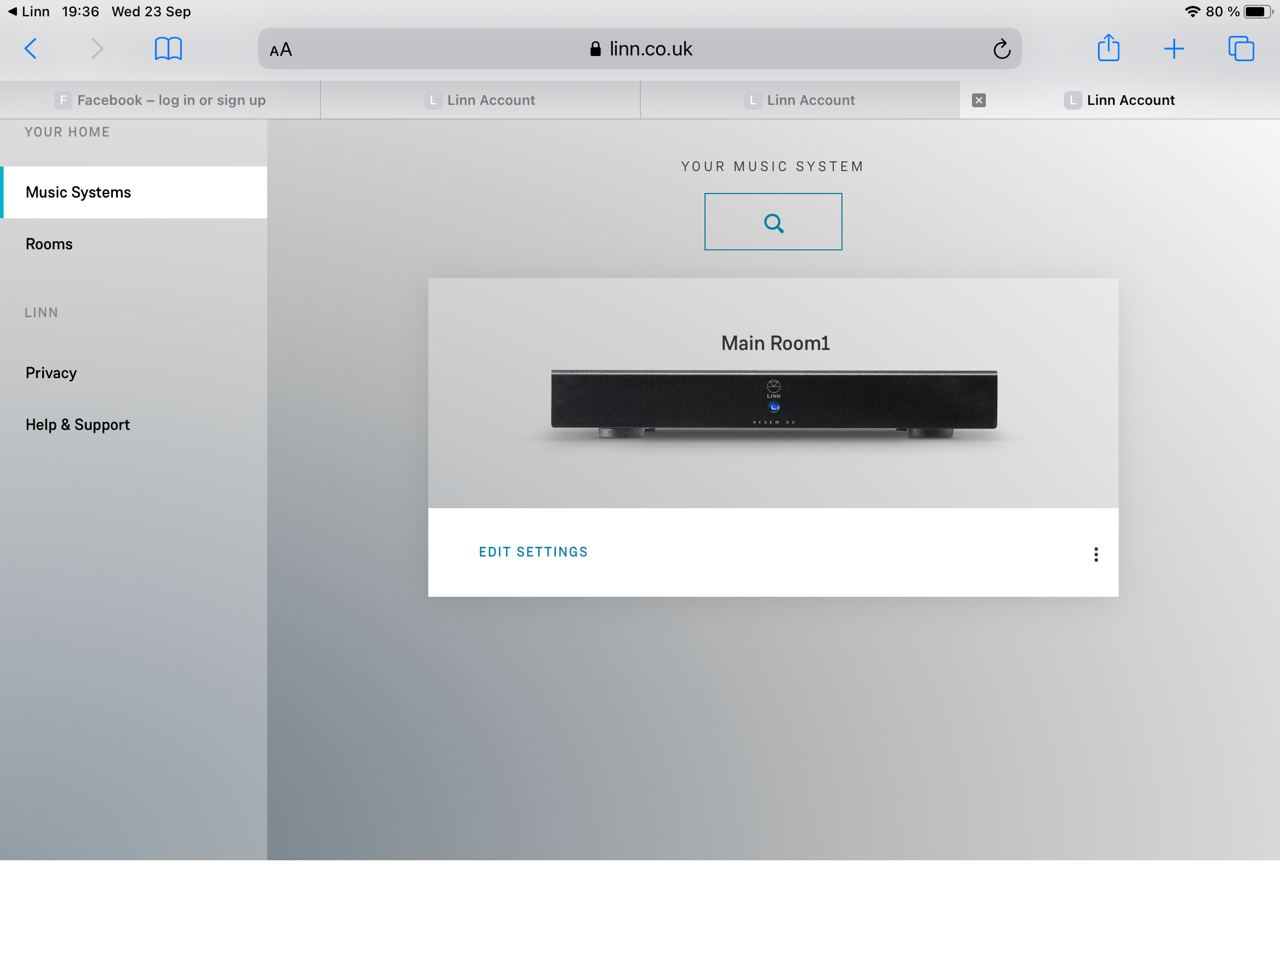Screen dimensions: 1280x960
Task: Tap the AA reader text-size control
Action: pos(281,50)
